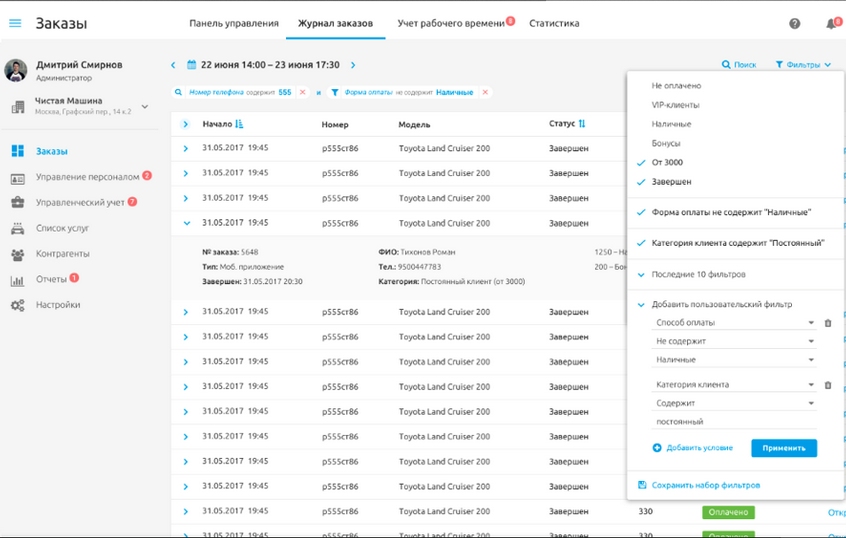Click the building icon beside Чистая Машина
Viewport: 846px width, 538px height.
[18, 107]
